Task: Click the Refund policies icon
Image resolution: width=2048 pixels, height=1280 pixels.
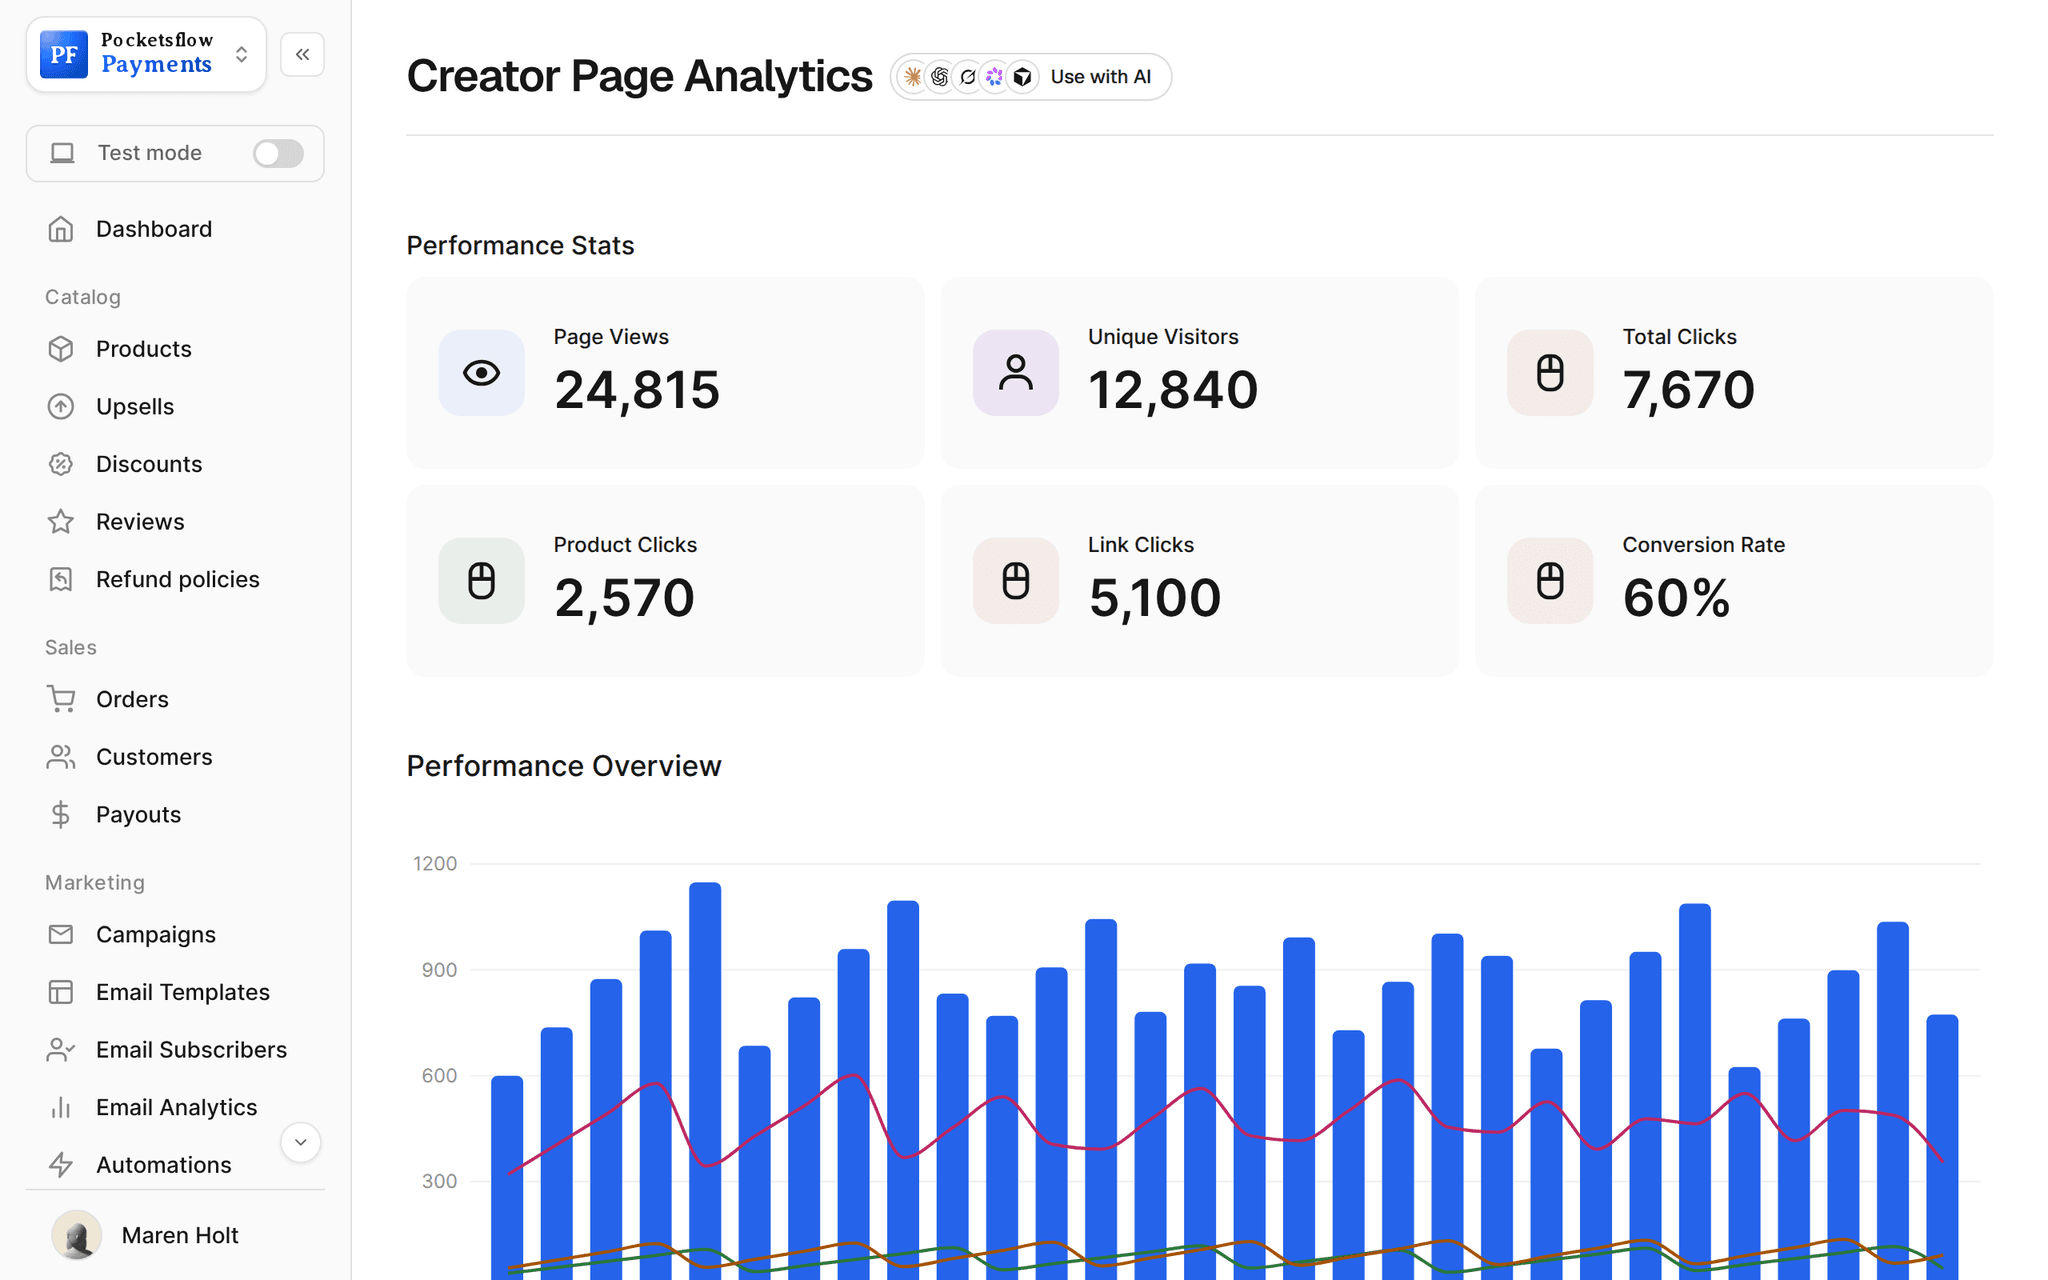Action: [61, 579]
